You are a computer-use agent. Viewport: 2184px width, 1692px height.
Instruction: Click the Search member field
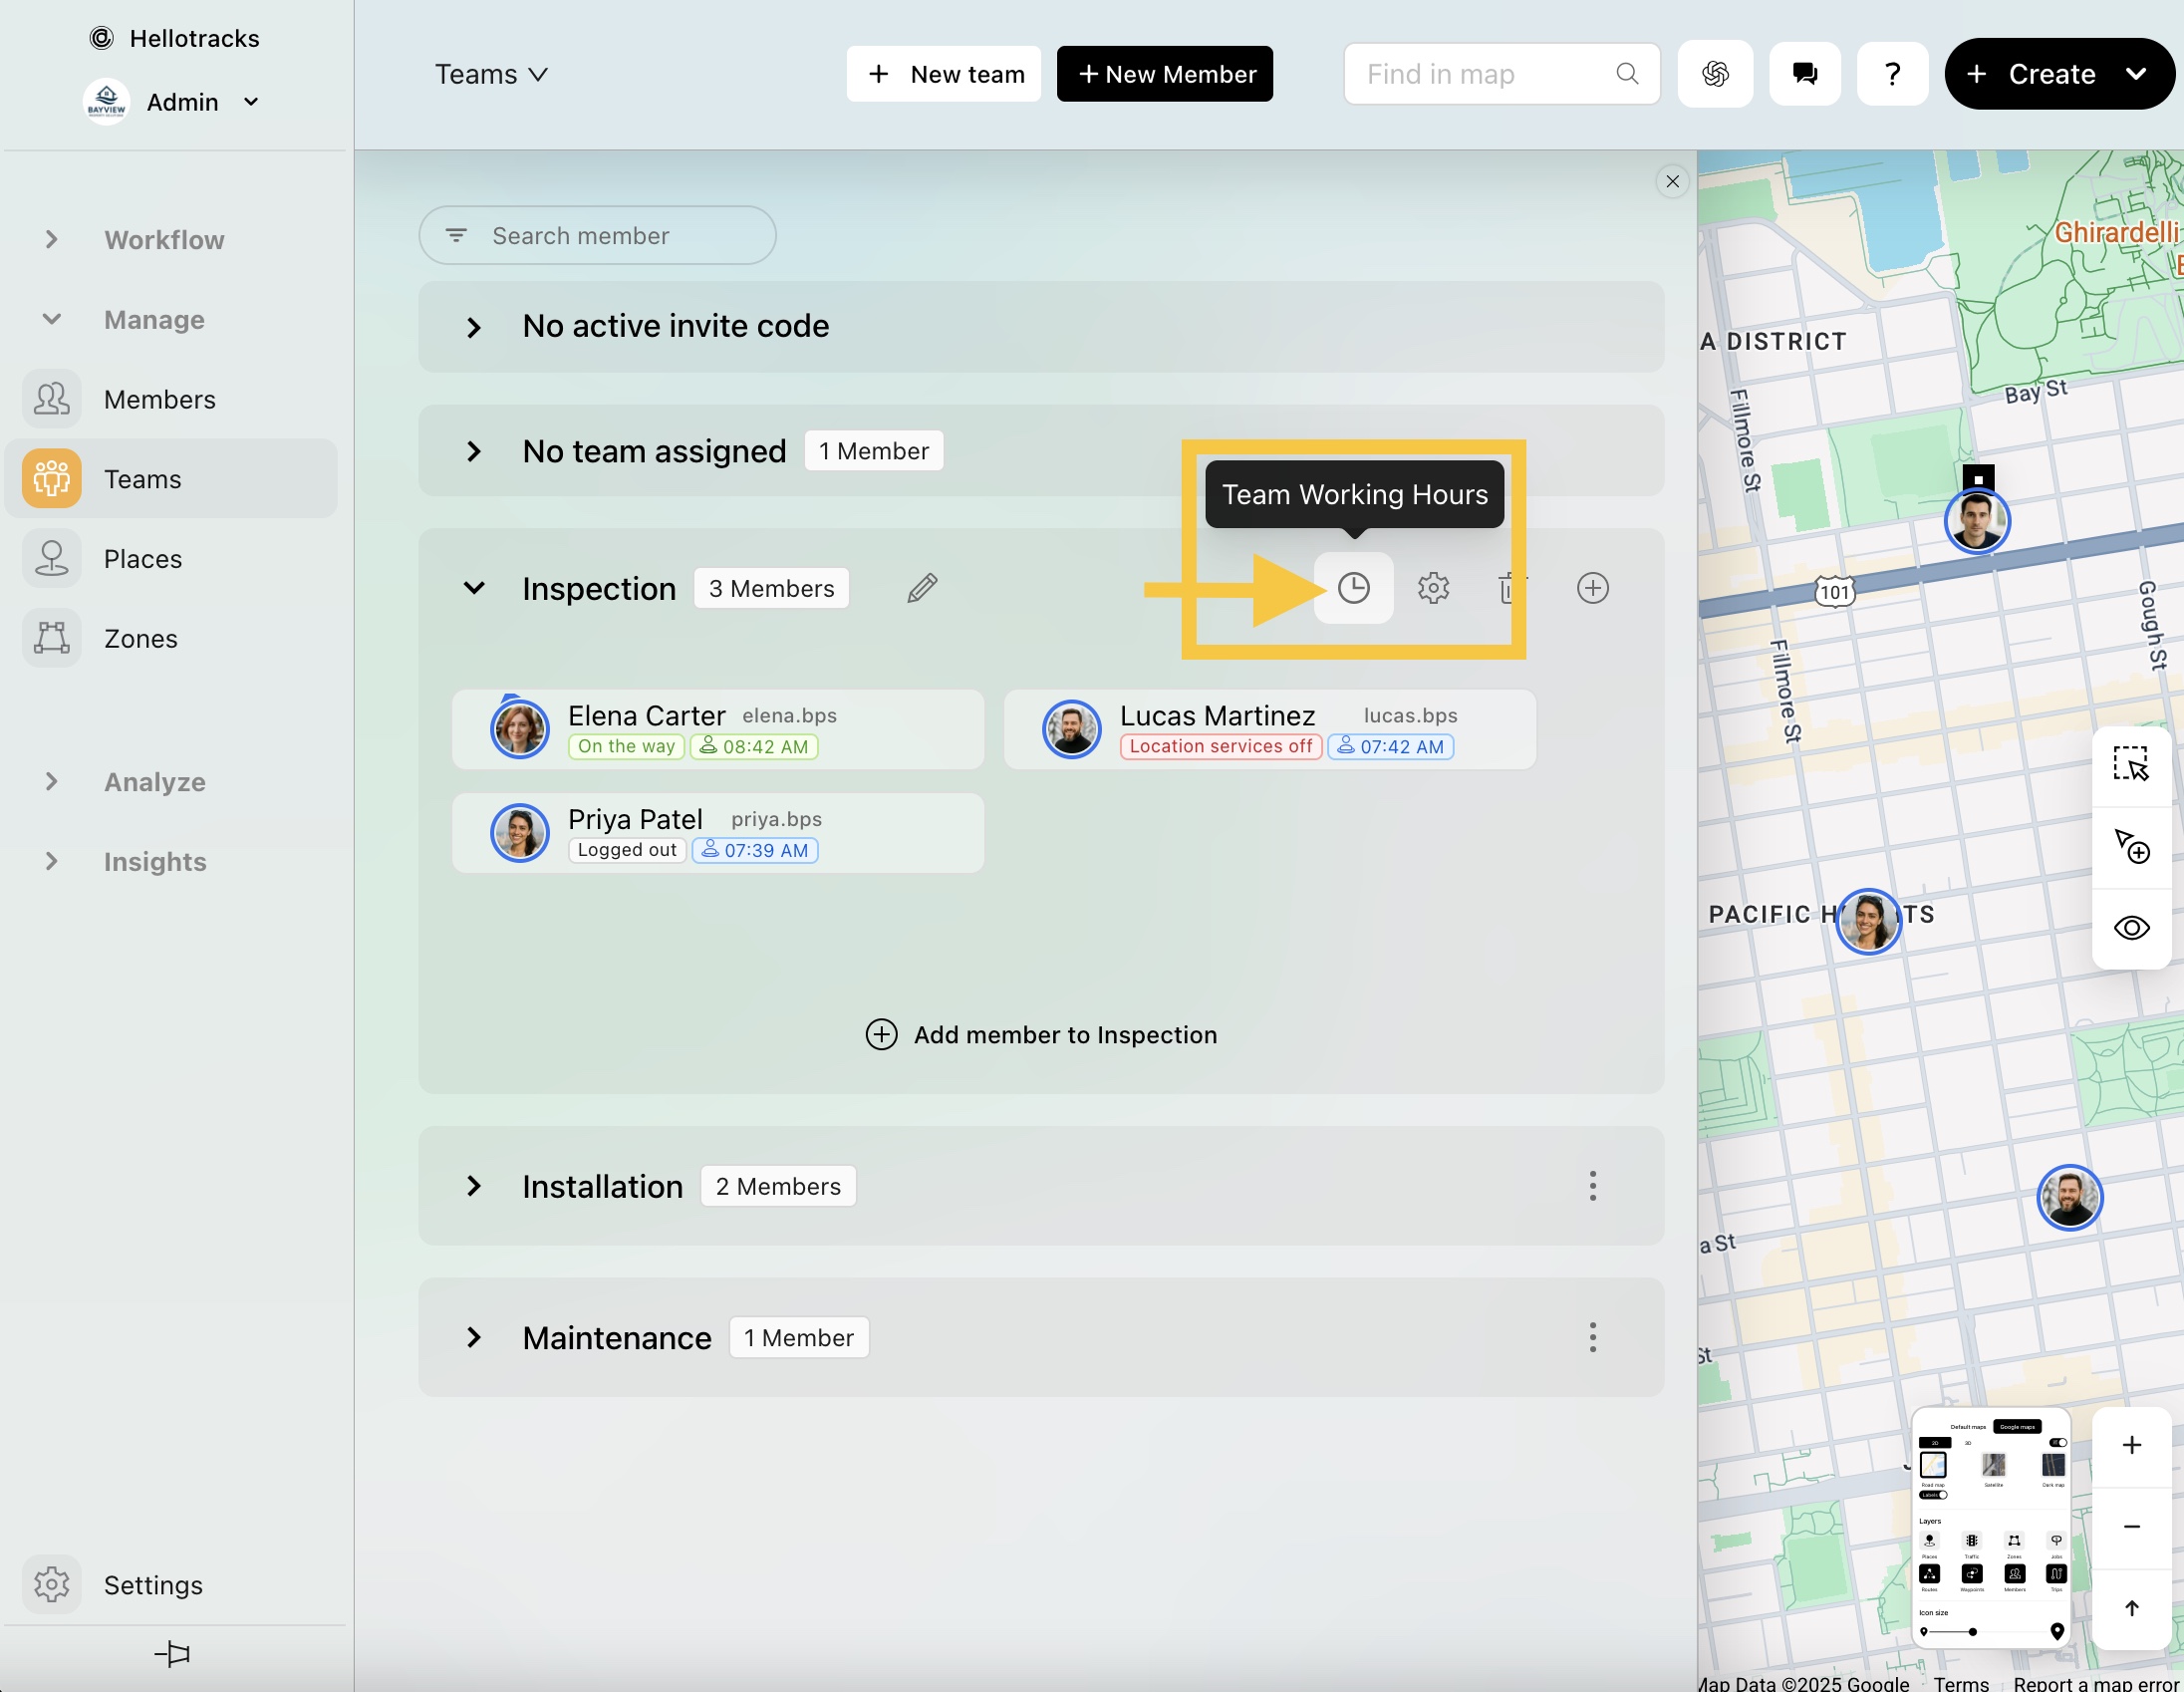tap(598, 236)
